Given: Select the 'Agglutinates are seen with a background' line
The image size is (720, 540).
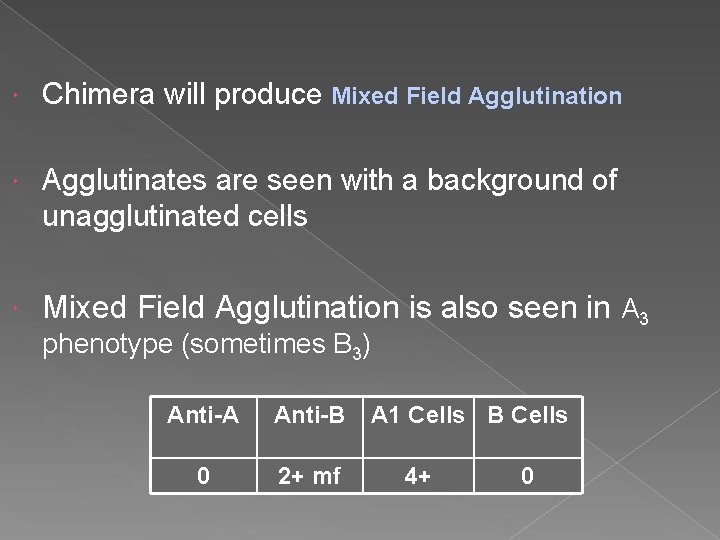Looking at the screenshot, I should 329,180.
